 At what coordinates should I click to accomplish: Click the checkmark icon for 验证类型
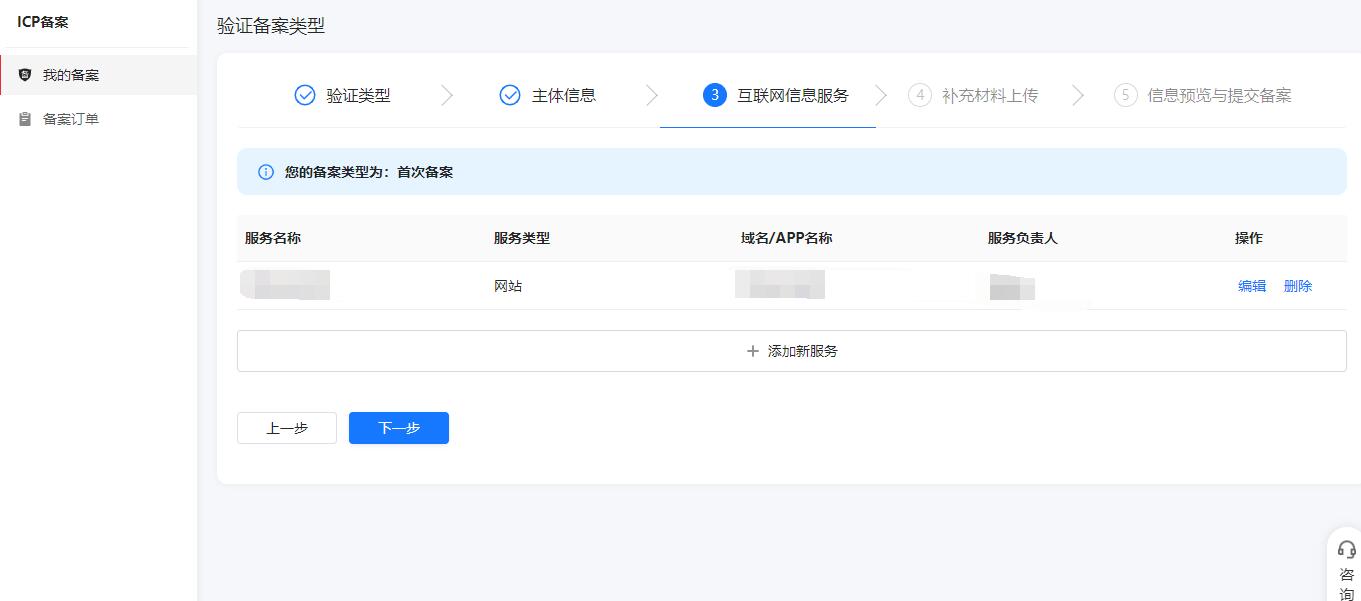tap(305, 95)
